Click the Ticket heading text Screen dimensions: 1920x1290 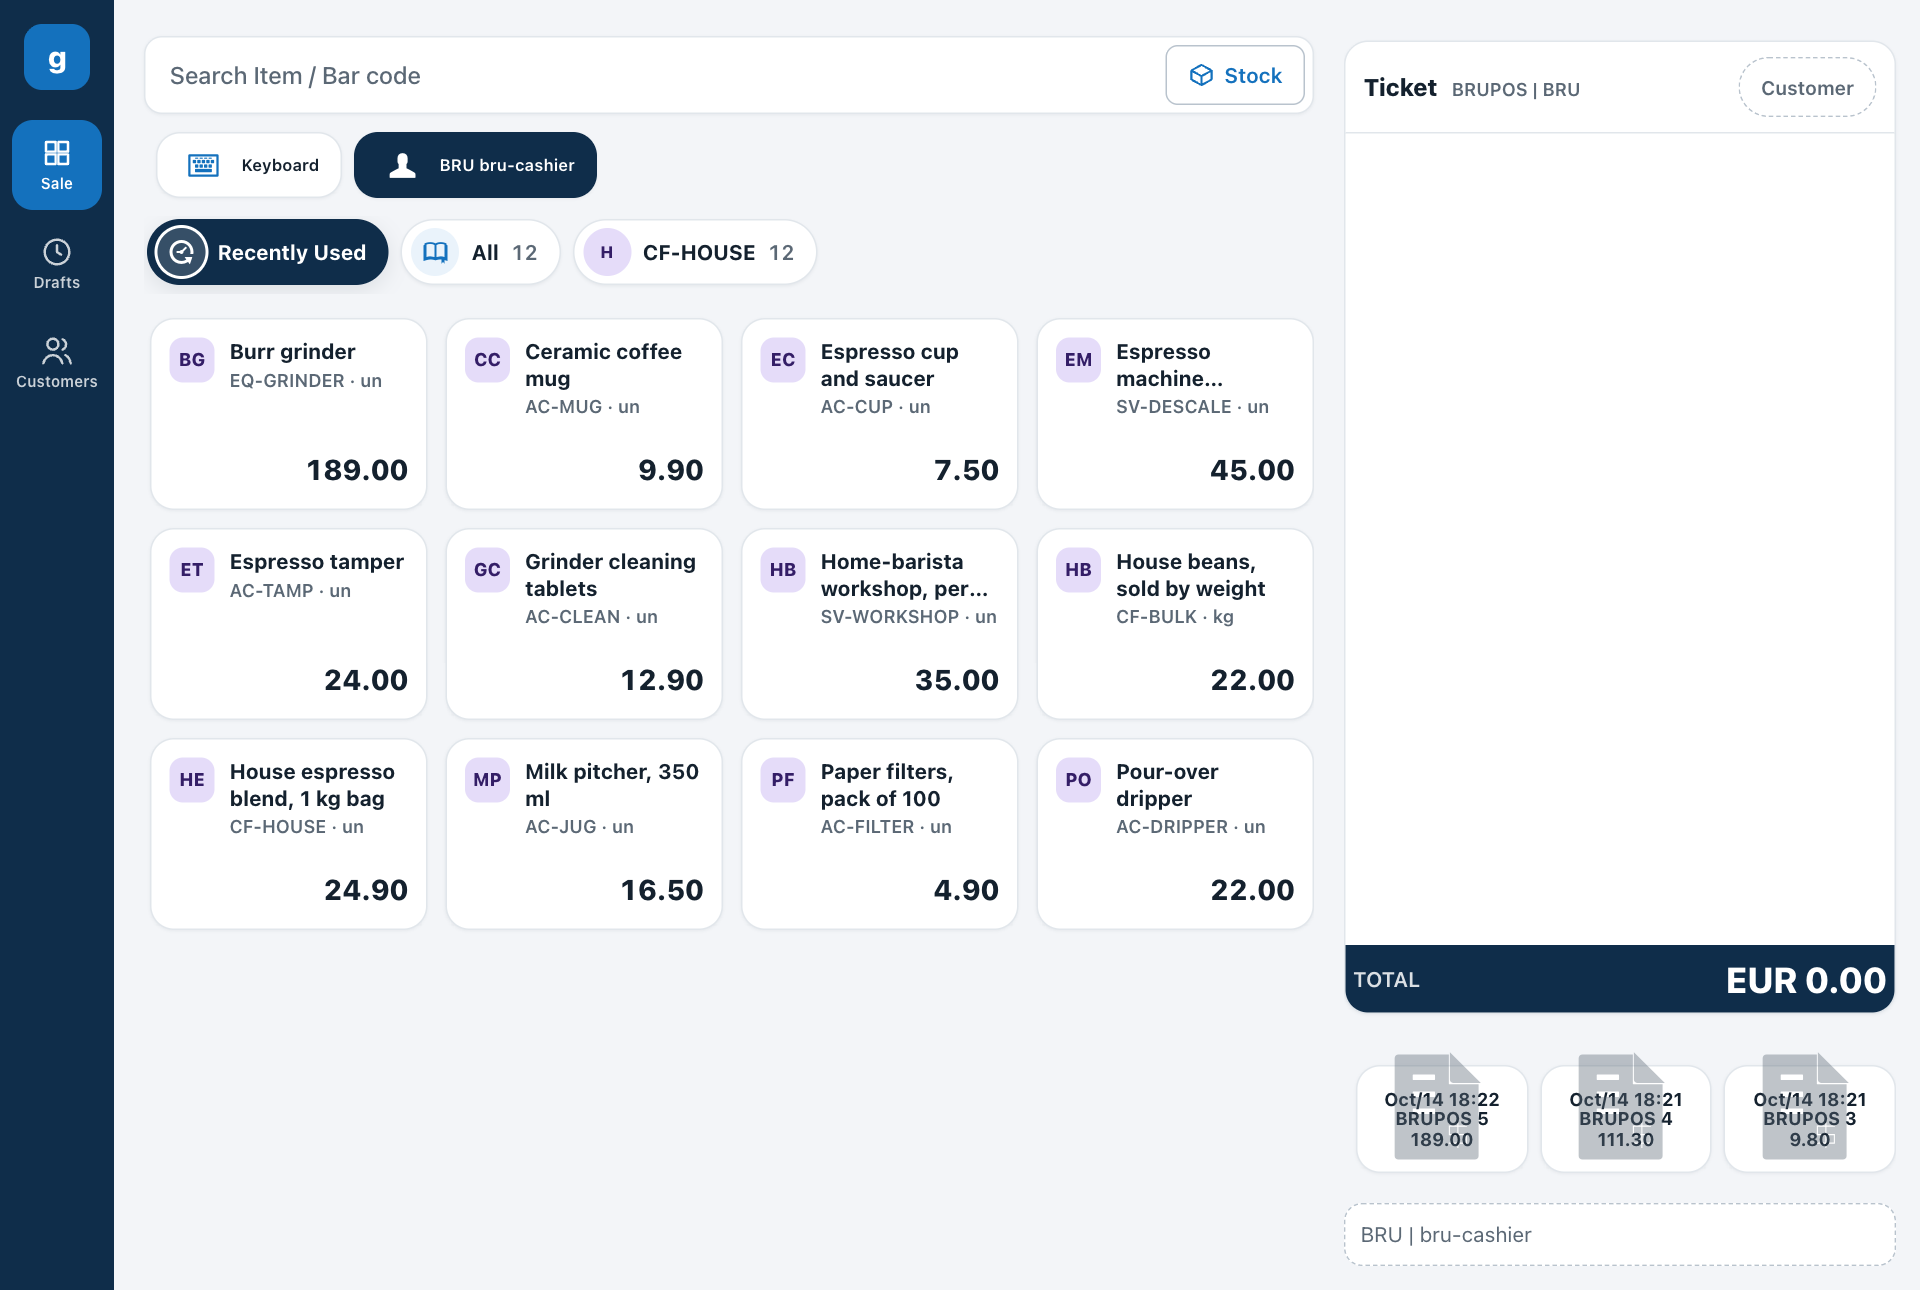coord(1400,88)
